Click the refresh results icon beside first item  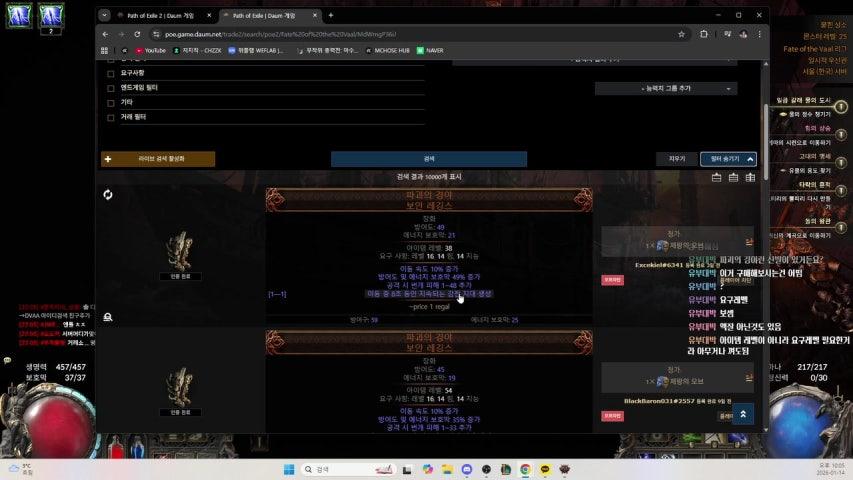(108, 195)
